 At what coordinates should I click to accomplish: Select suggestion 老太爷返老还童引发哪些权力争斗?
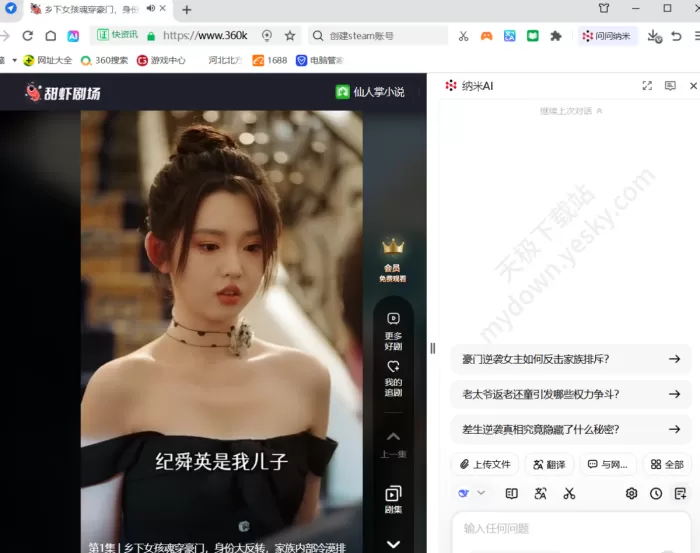click(x=571, y=394)
